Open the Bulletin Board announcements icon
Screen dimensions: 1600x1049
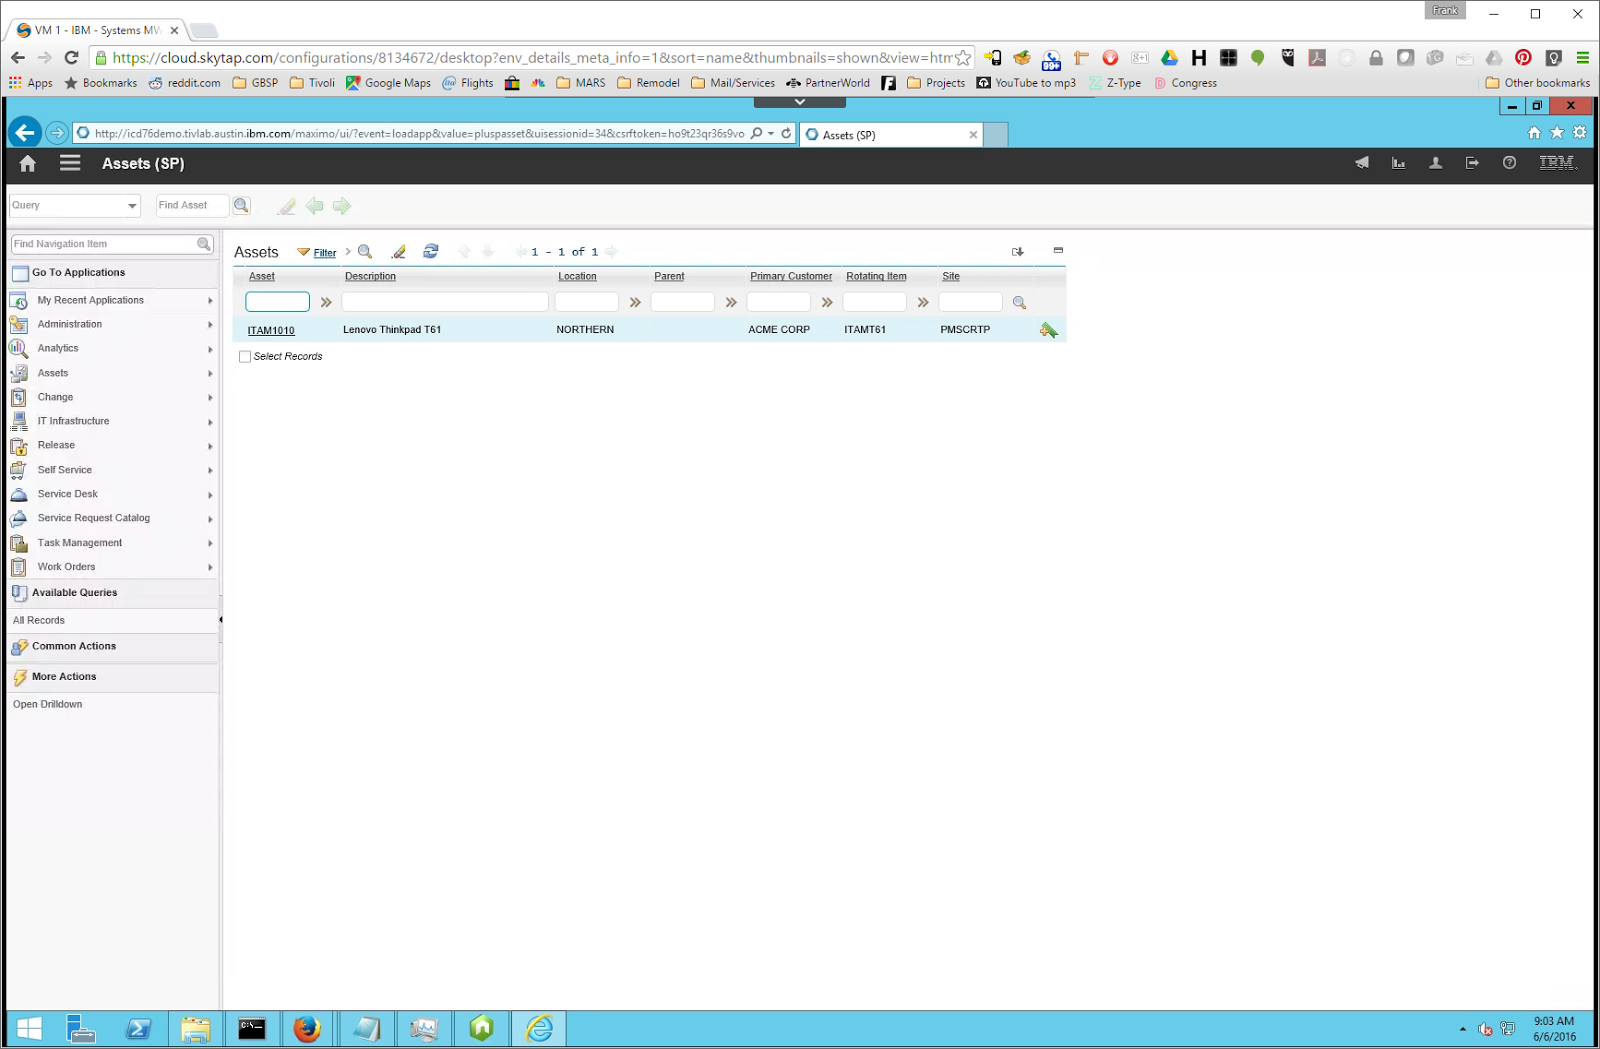[1361, 163]
